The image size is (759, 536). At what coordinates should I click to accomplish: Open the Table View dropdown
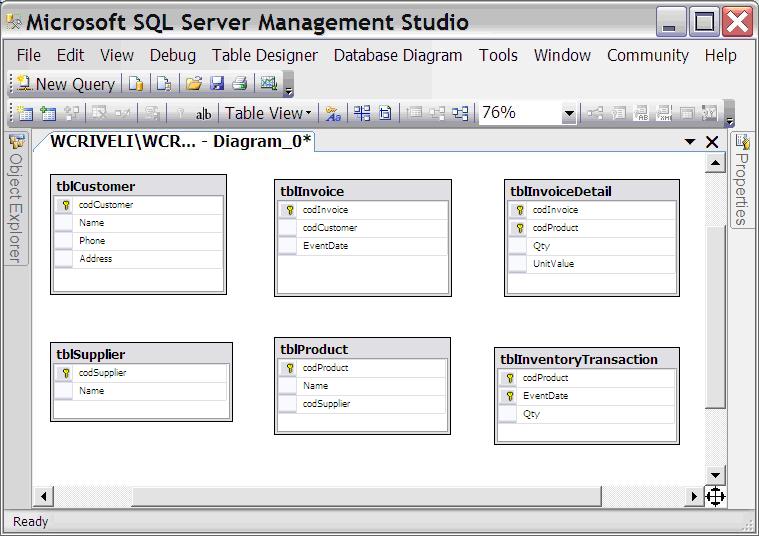[x=268, y=113]
